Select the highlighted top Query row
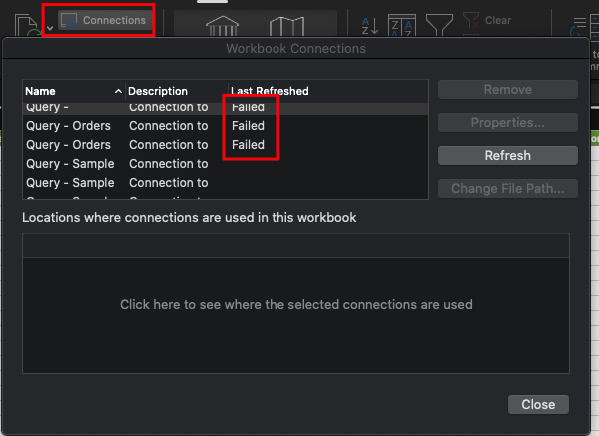 (225, 108)
